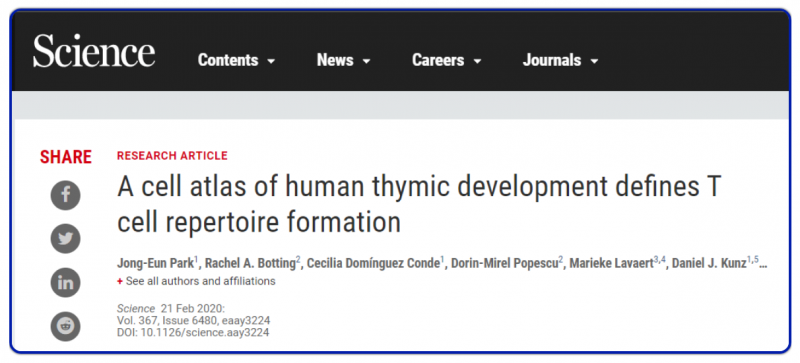Click author Cecilia Domínguez Conde

(x=372, y=264)
